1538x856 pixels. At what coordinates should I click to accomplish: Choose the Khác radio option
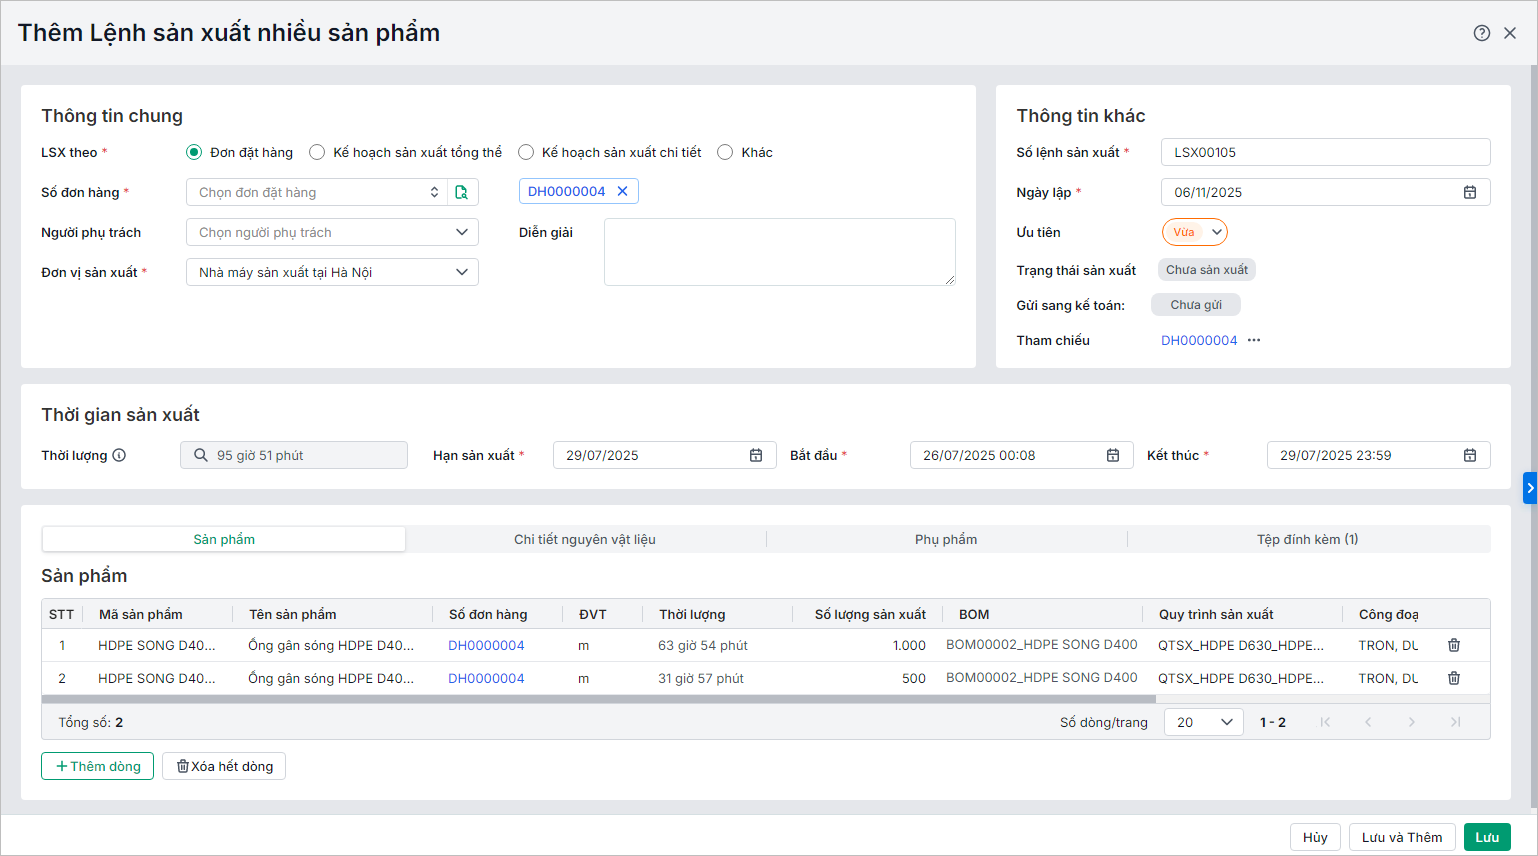click(x=725, y=152)
